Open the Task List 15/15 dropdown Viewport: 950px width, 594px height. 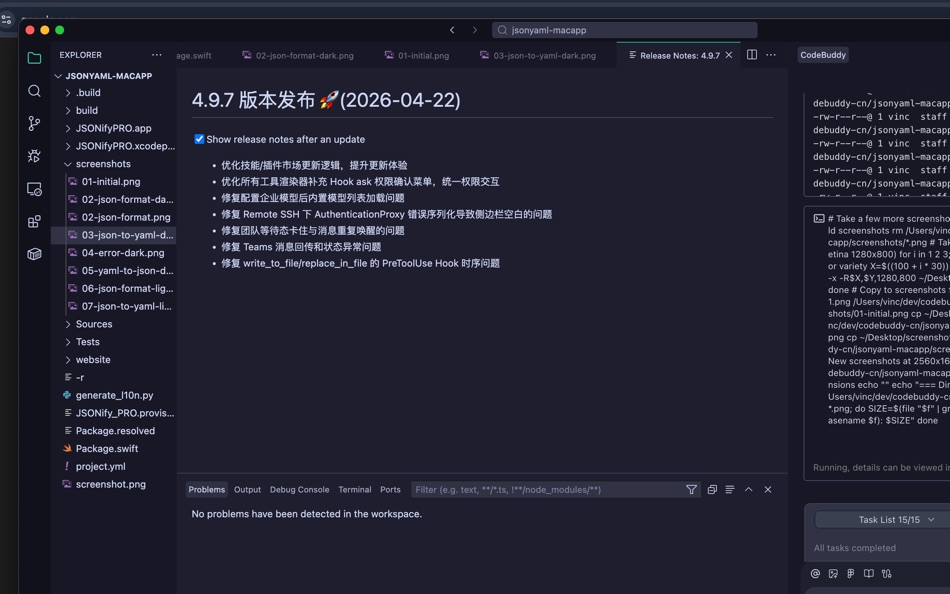[x=895, y=520]
